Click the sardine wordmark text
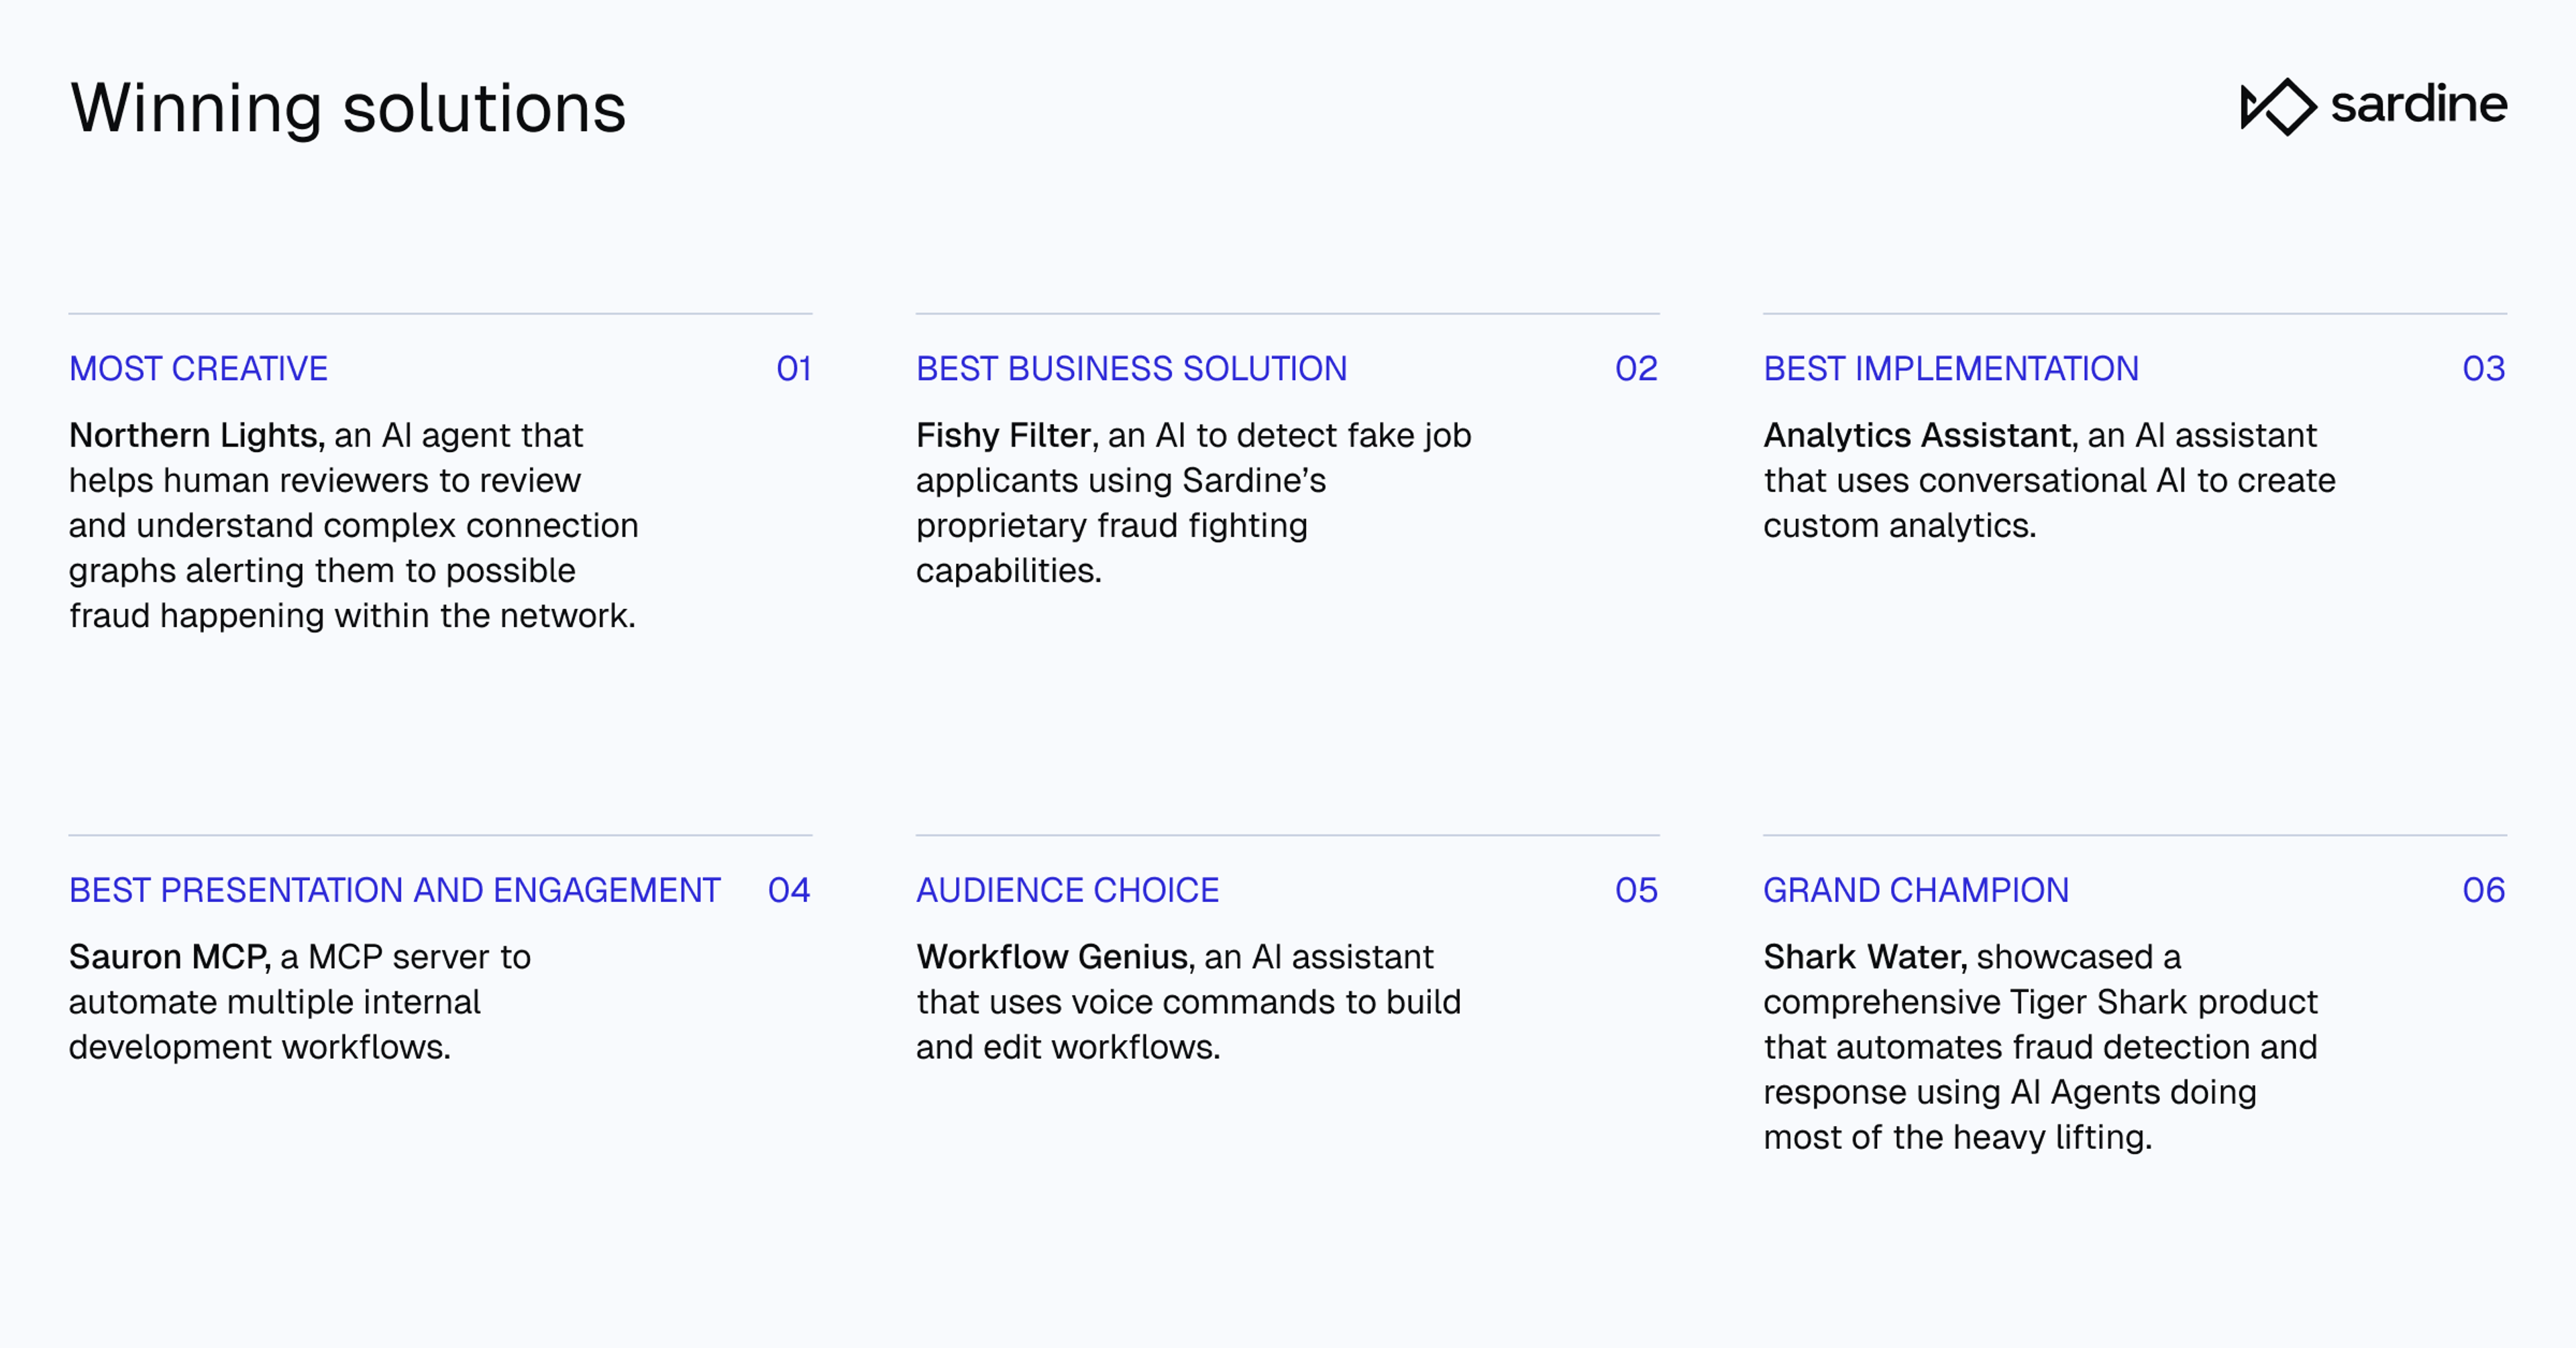The width and height of the screenshot is (2576, 1348). pyautogui.click(x=2418, y=104)
